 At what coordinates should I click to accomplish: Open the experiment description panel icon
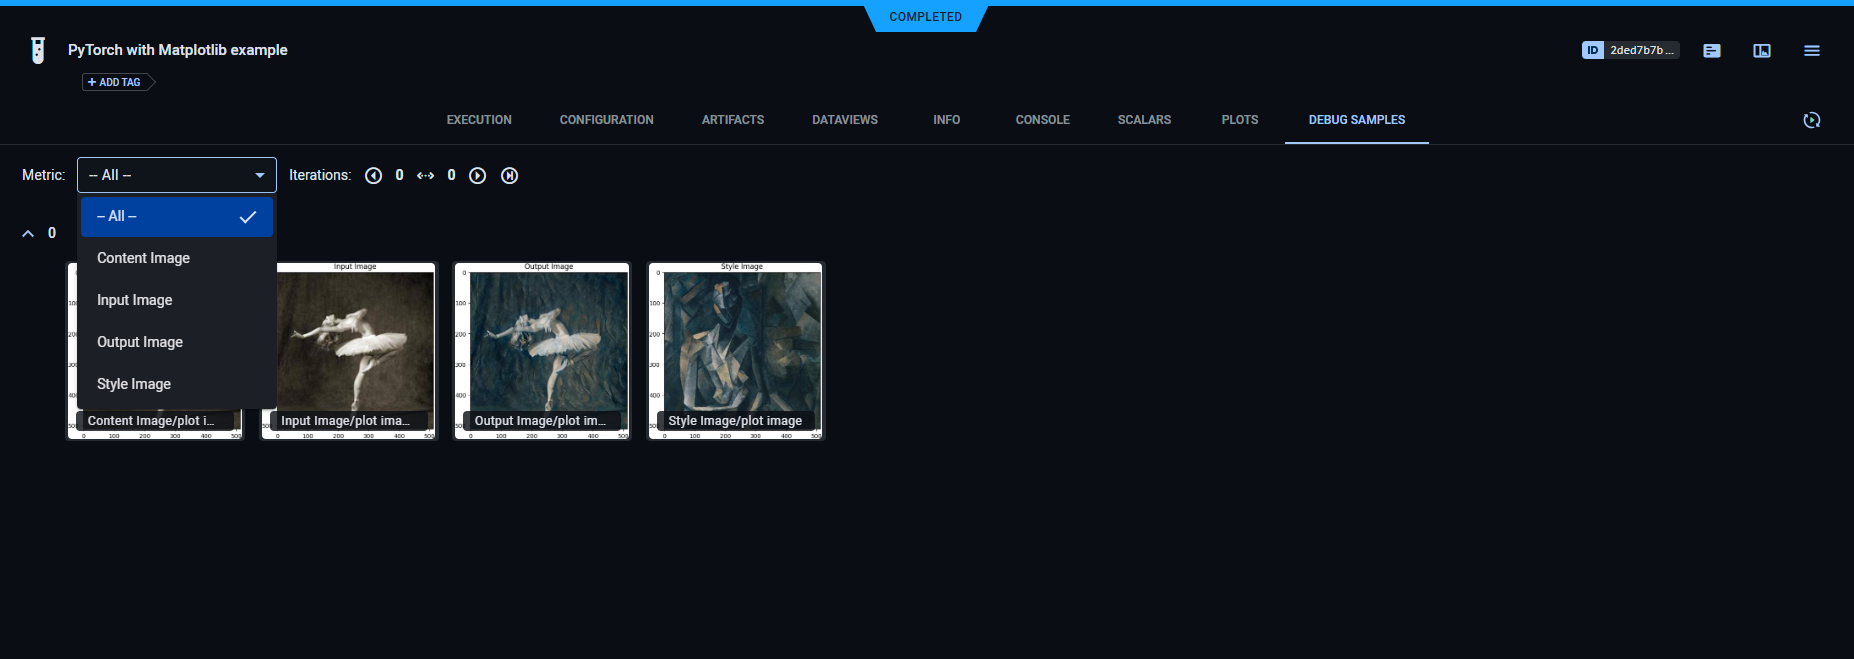click(x=1711, y=51)
